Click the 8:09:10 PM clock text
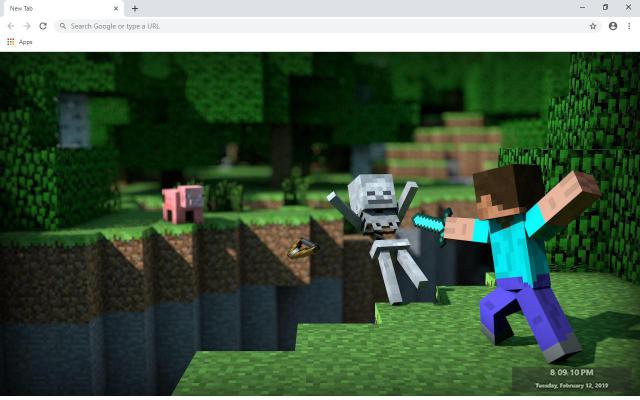Image resolution: width=640 pixels, height=400 pixels. (x=571, y=372)
